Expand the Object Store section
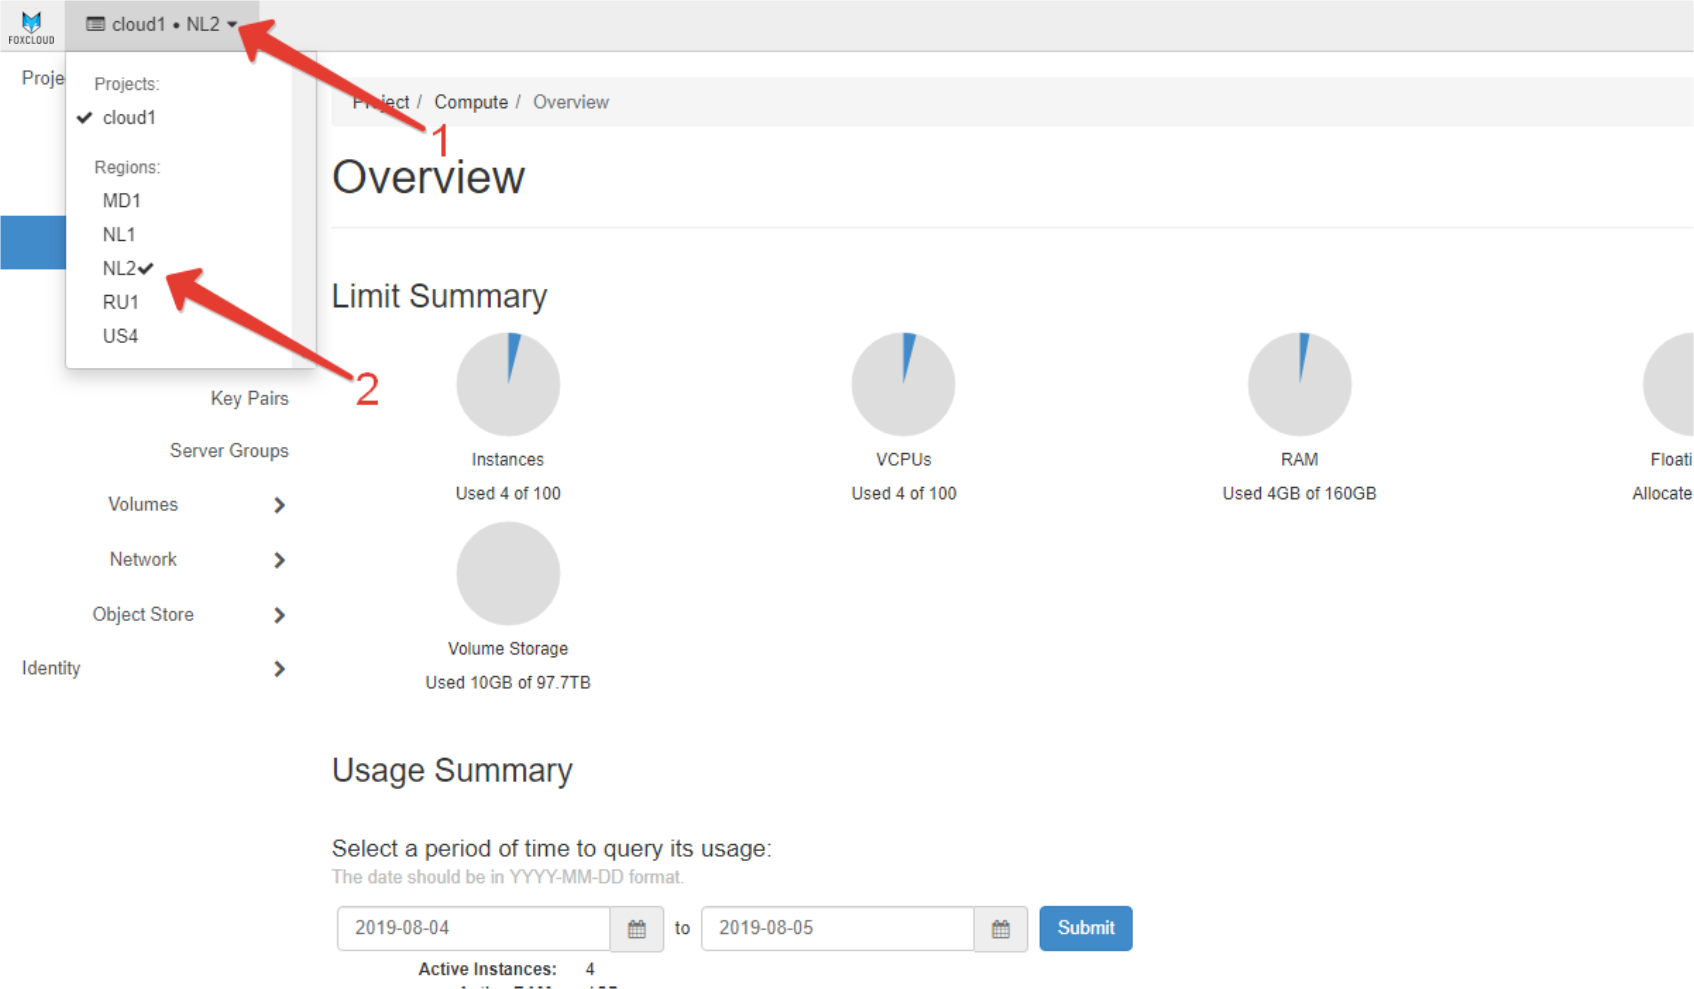 143,615
